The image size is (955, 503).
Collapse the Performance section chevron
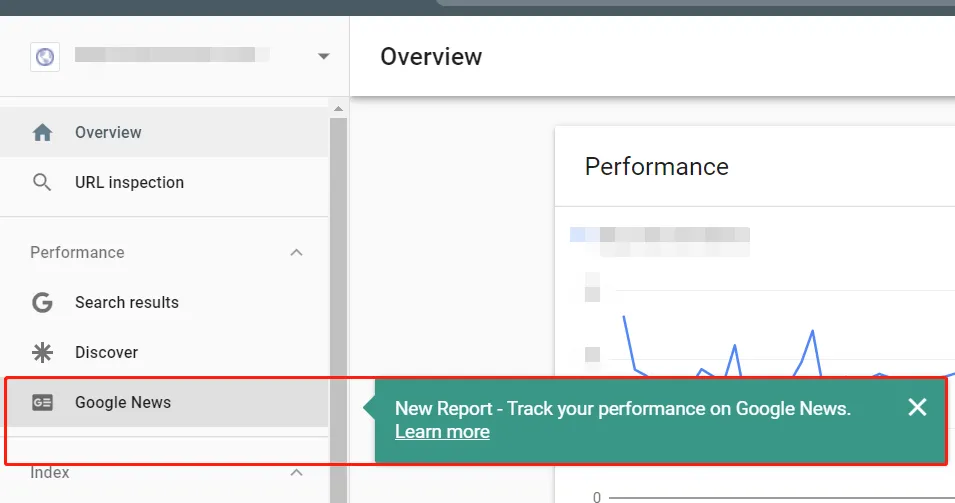click(x=297, y=252)
